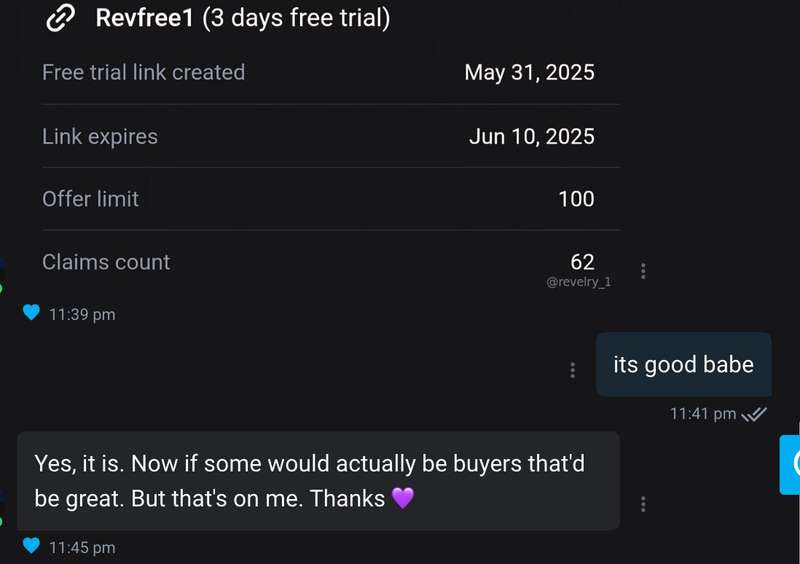Click the Claims count value 62
800x564 pixels.
[583, 262]
